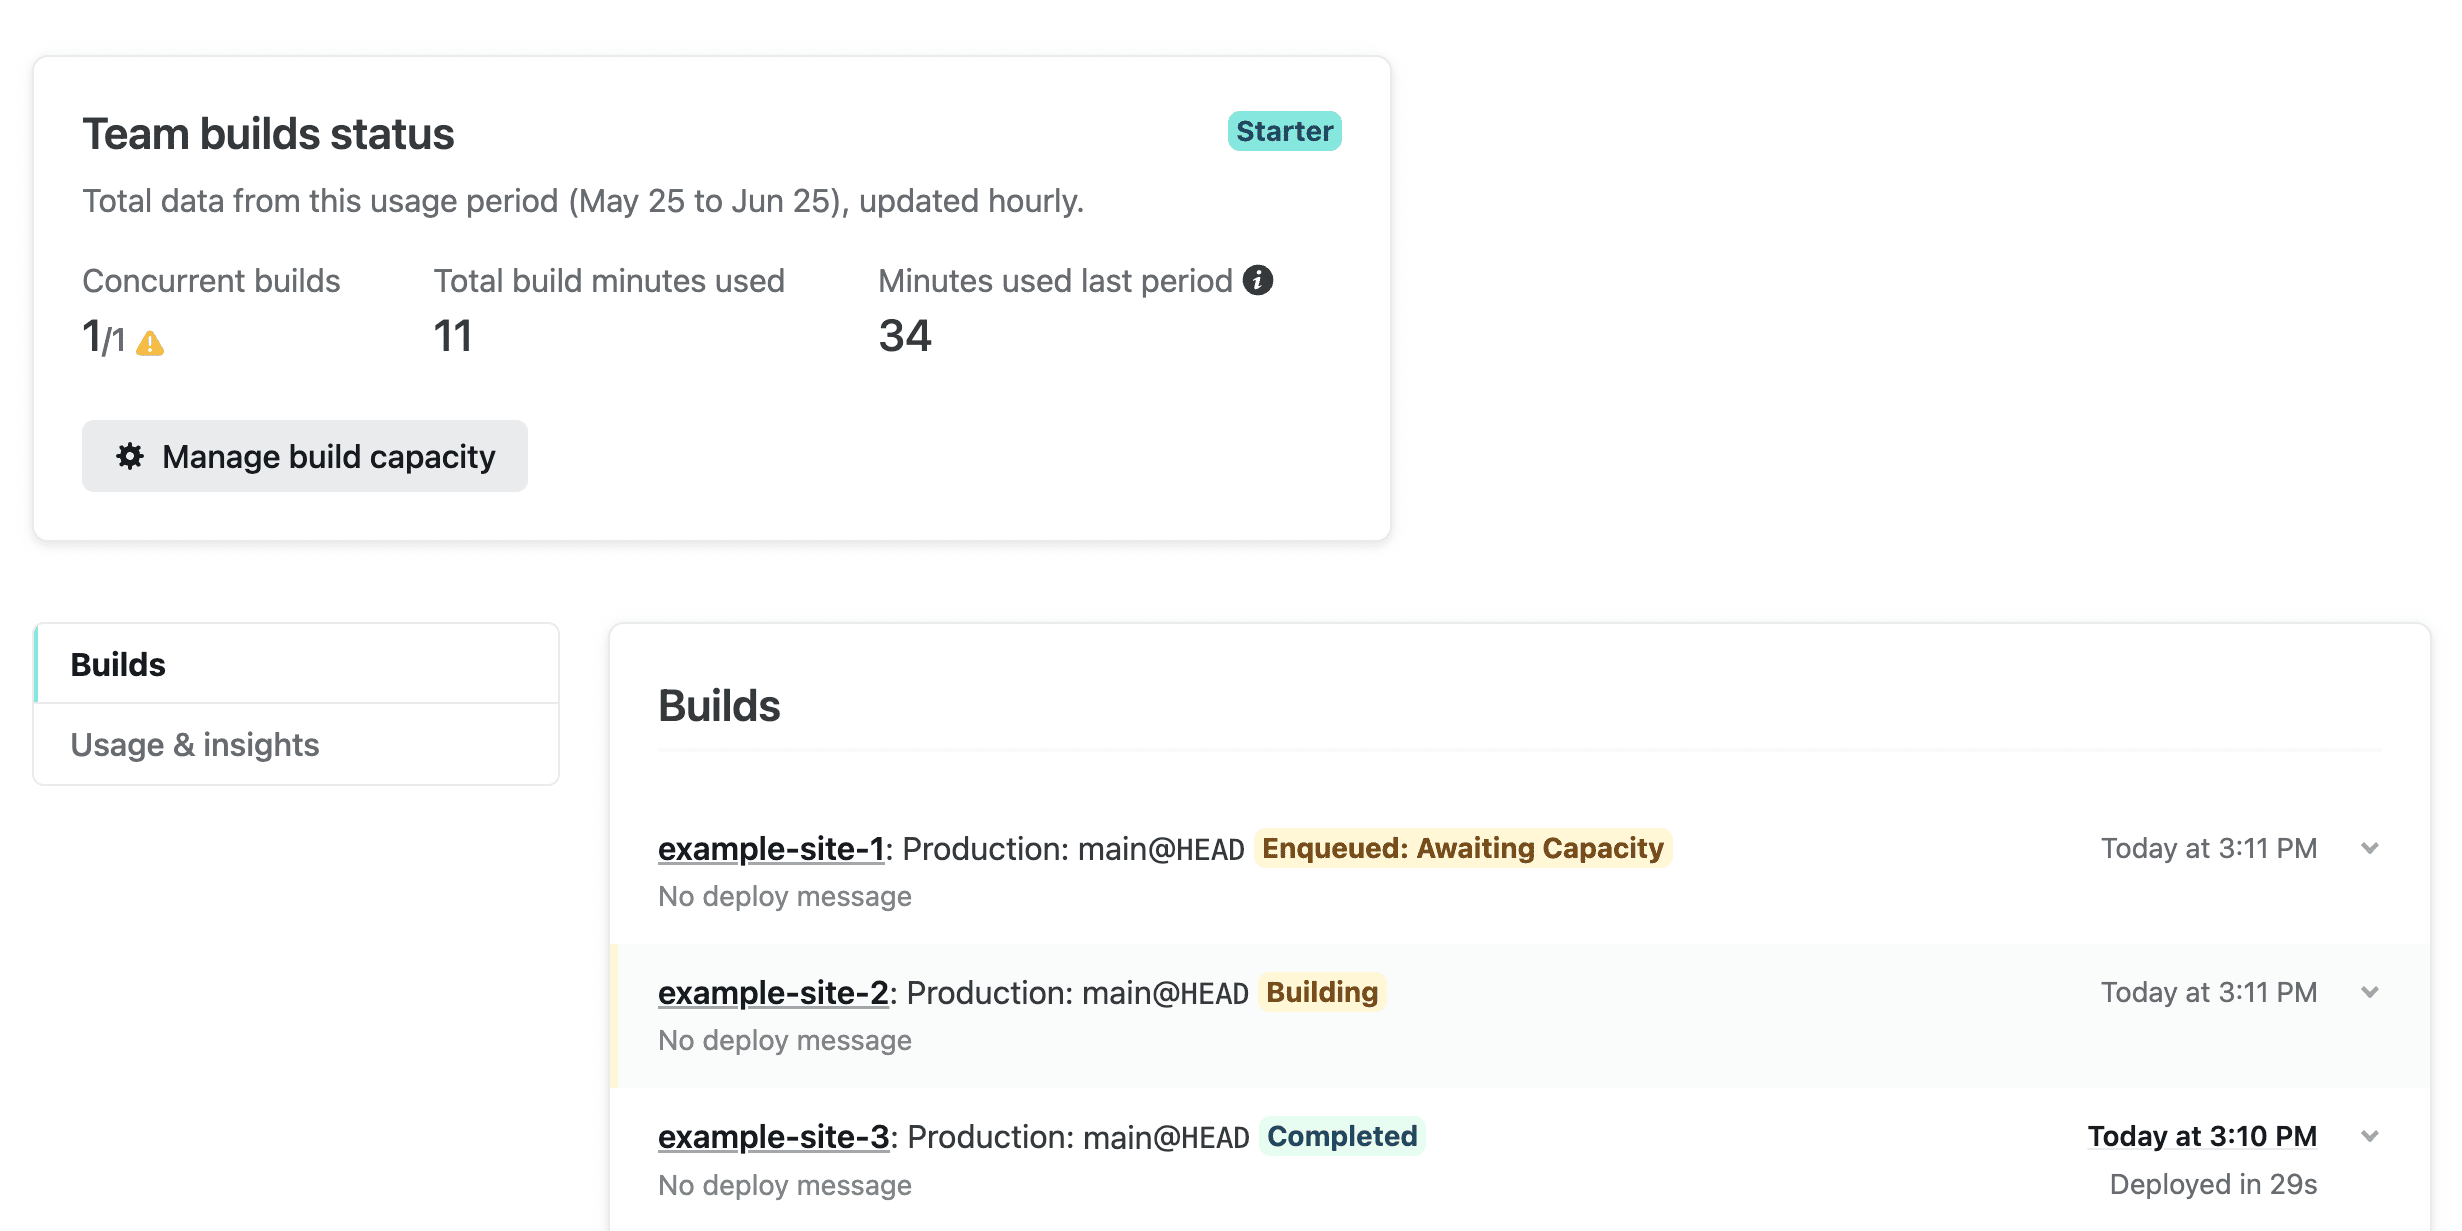The image size is (2462, 1231).
Task: Click the Completed status badge
Action: coord(1342,1137)
